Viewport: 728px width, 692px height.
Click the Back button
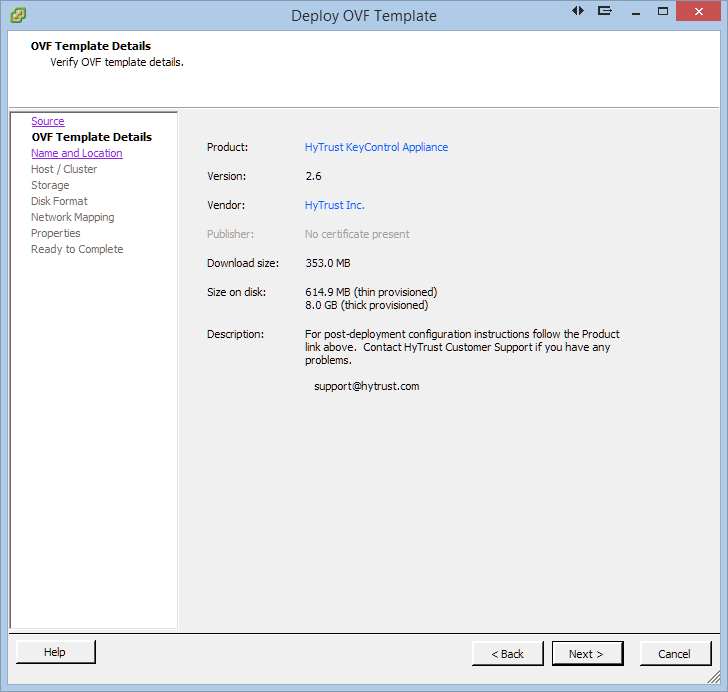point(507,654)
